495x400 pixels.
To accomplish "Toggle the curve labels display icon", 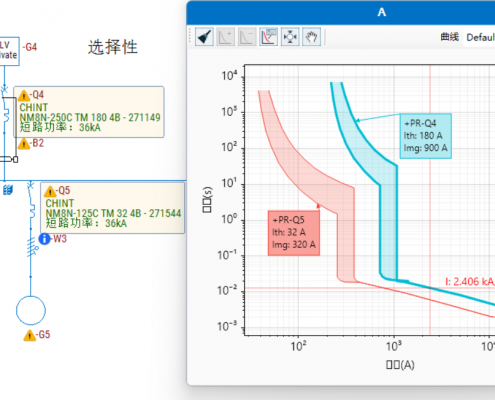I will (x=269, y=37).
